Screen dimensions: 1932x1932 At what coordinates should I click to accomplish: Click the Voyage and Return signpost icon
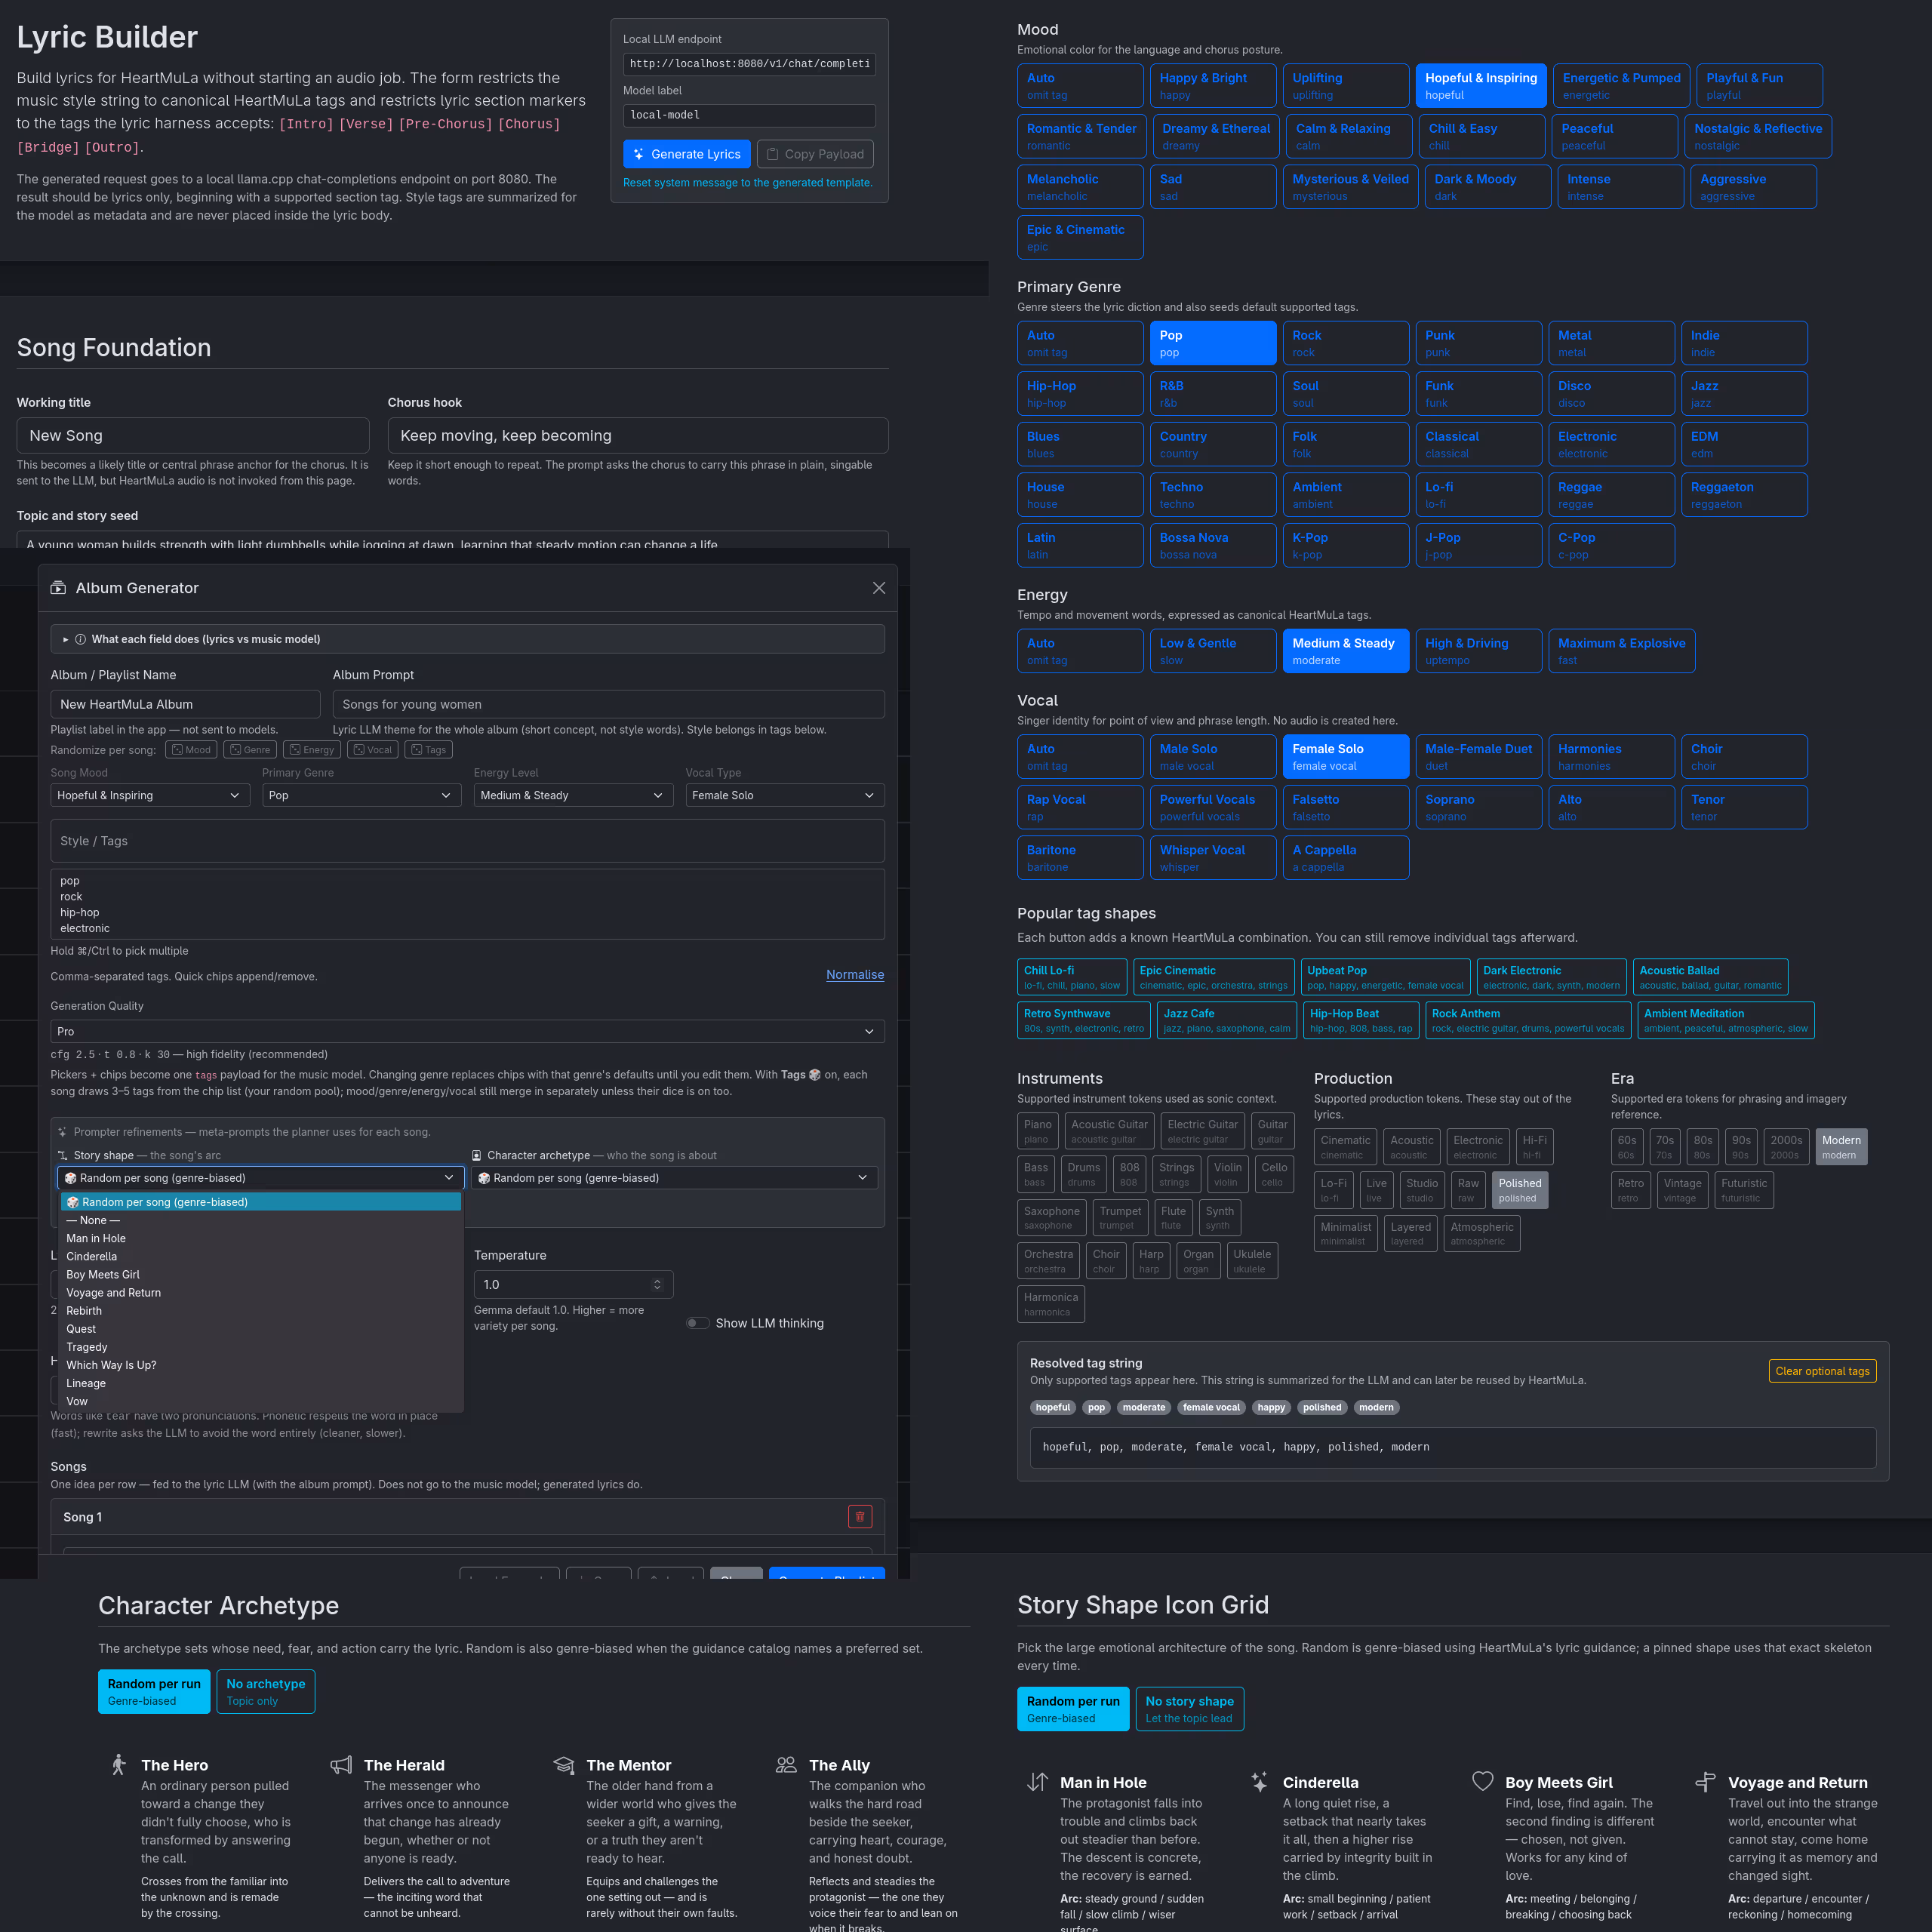(x=1706, y=1782)
